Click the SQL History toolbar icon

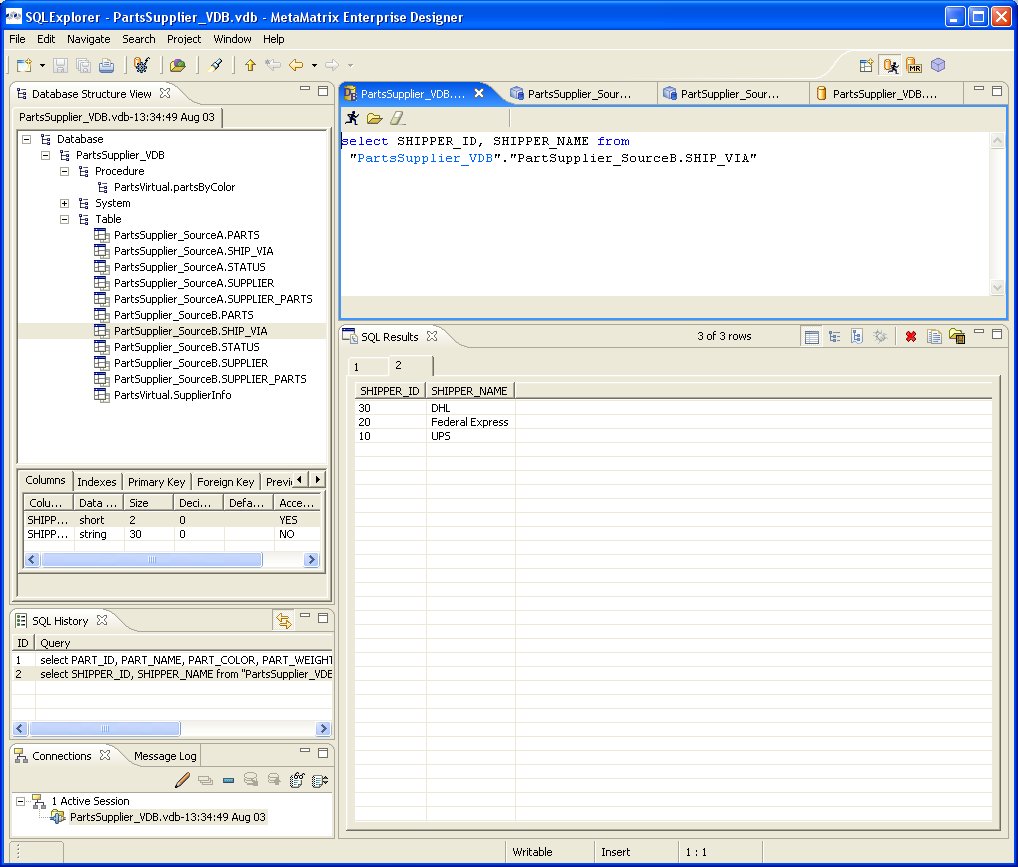coord(284,621)
